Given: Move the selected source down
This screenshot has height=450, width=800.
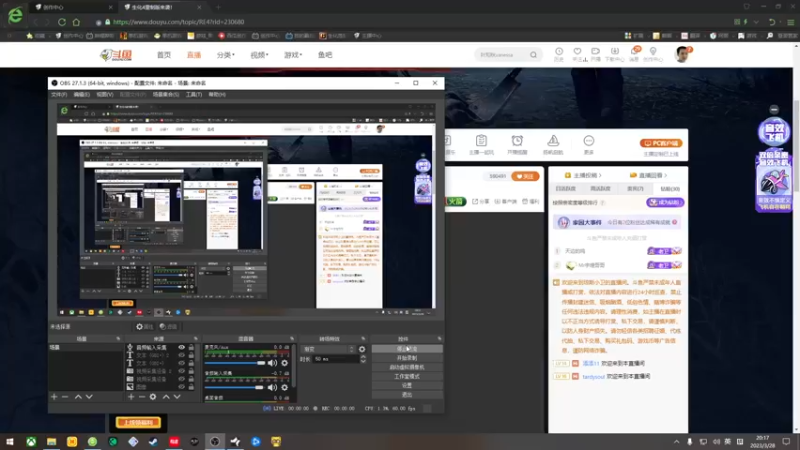Looking at the screenshot, I should (177, 396).
